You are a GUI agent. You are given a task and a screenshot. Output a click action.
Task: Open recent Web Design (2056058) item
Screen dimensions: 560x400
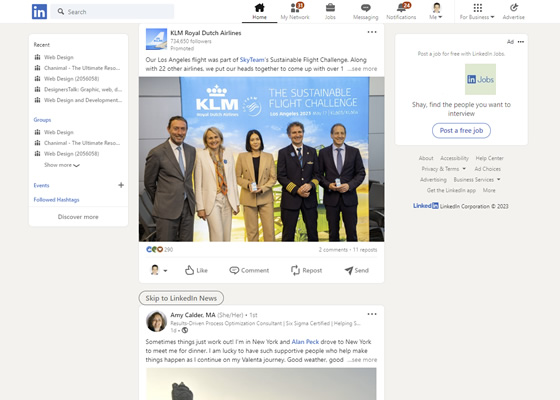(71, 79)
